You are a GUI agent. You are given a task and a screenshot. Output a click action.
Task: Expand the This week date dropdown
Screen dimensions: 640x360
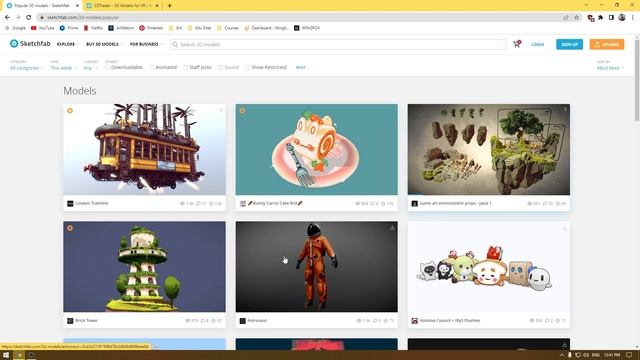(x=63, y=68)
